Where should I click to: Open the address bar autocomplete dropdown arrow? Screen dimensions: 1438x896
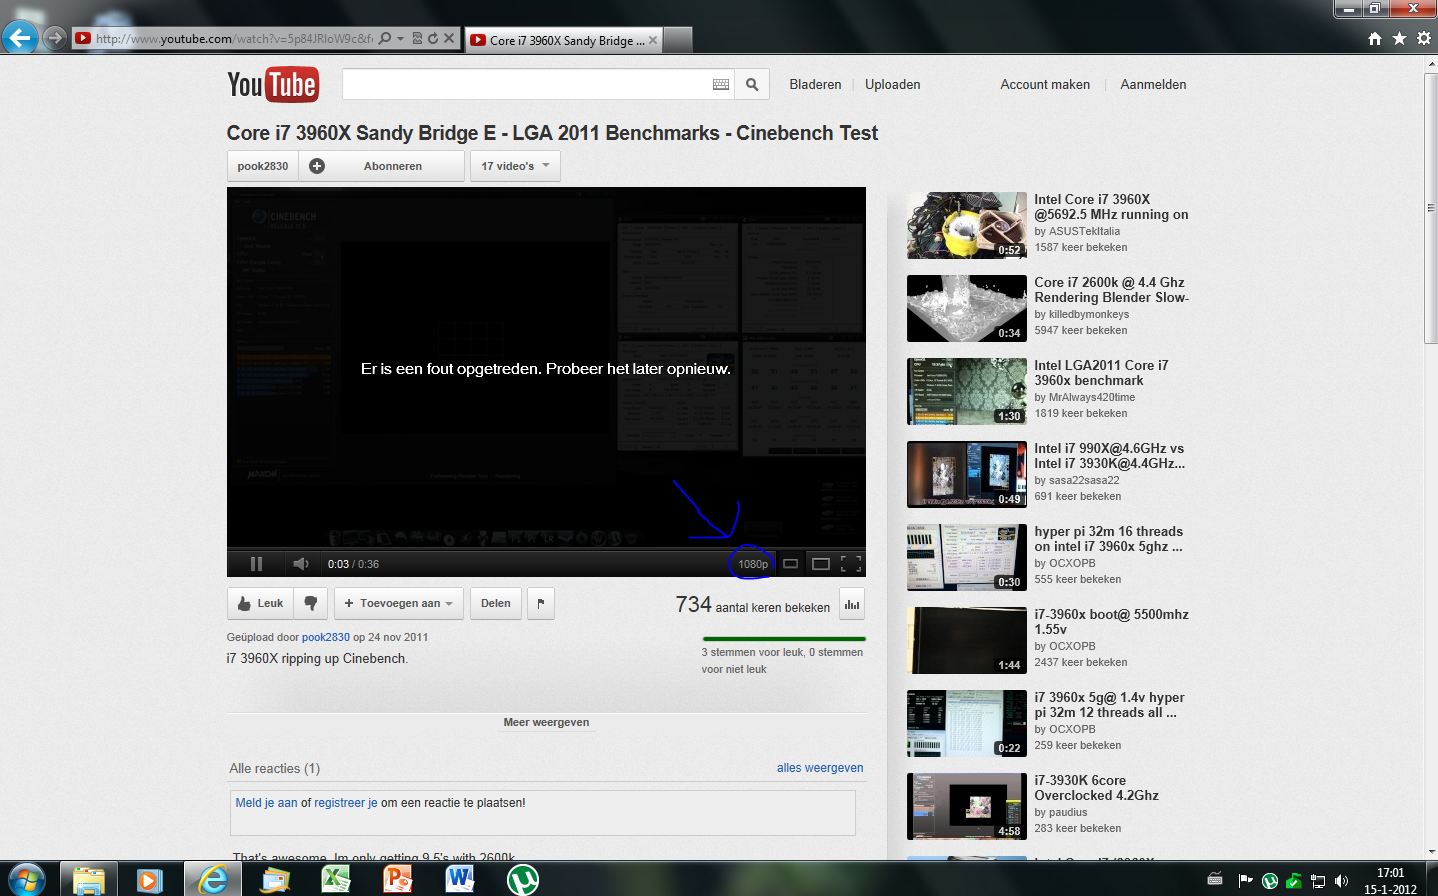(400, 39)
